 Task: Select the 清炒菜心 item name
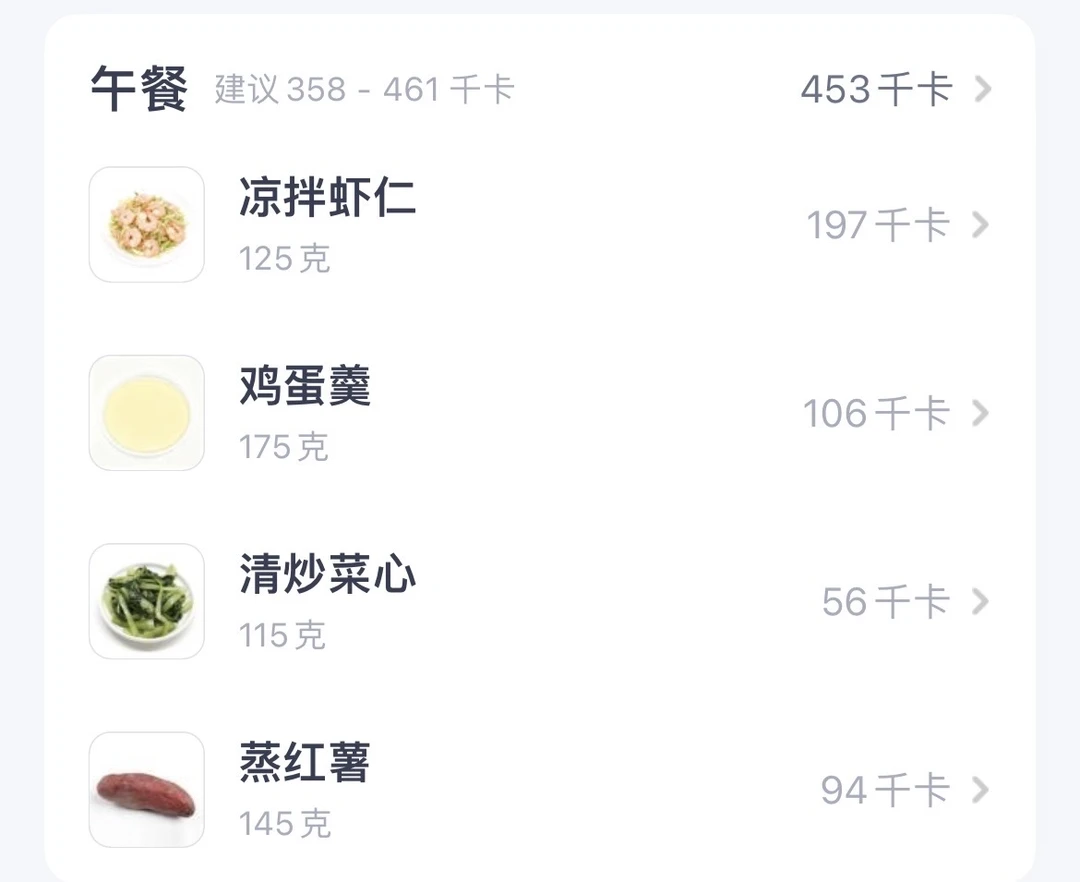327,574
